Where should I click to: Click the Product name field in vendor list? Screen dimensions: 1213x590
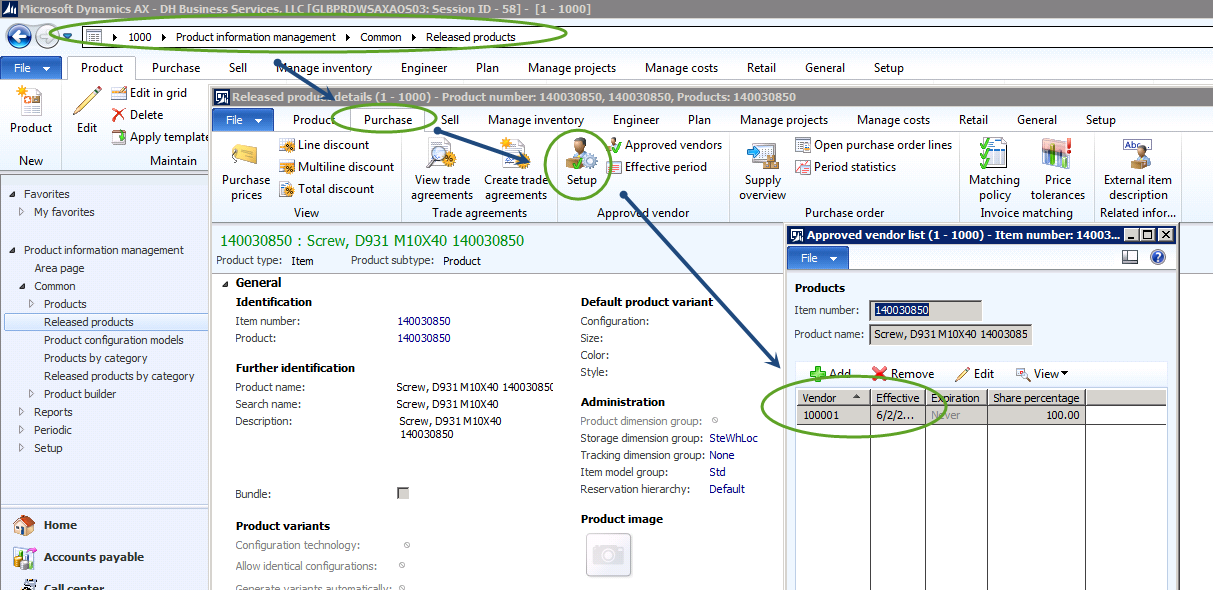coord(950,334)
